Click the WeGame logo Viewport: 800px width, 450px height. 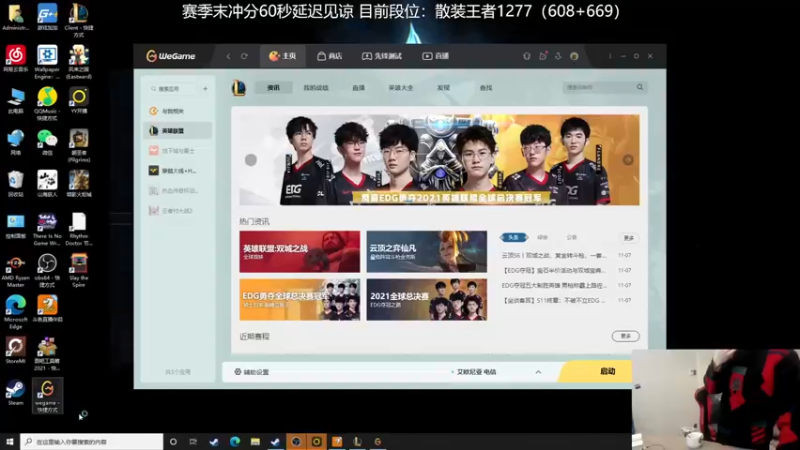(170, 56)
